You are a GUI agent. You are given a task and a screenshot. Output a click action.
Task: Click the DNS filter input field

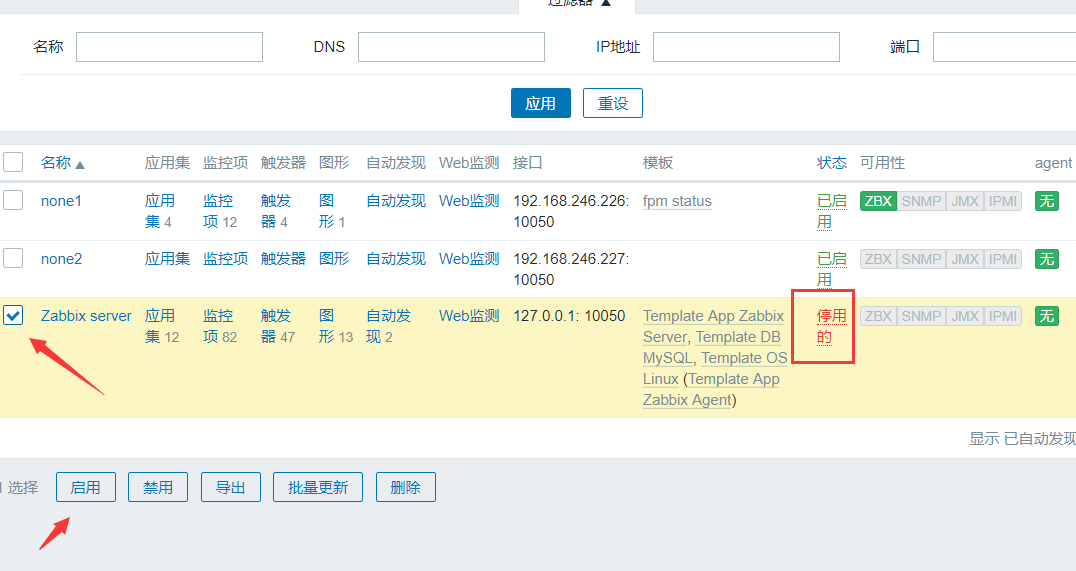click(x=452, y=47)
